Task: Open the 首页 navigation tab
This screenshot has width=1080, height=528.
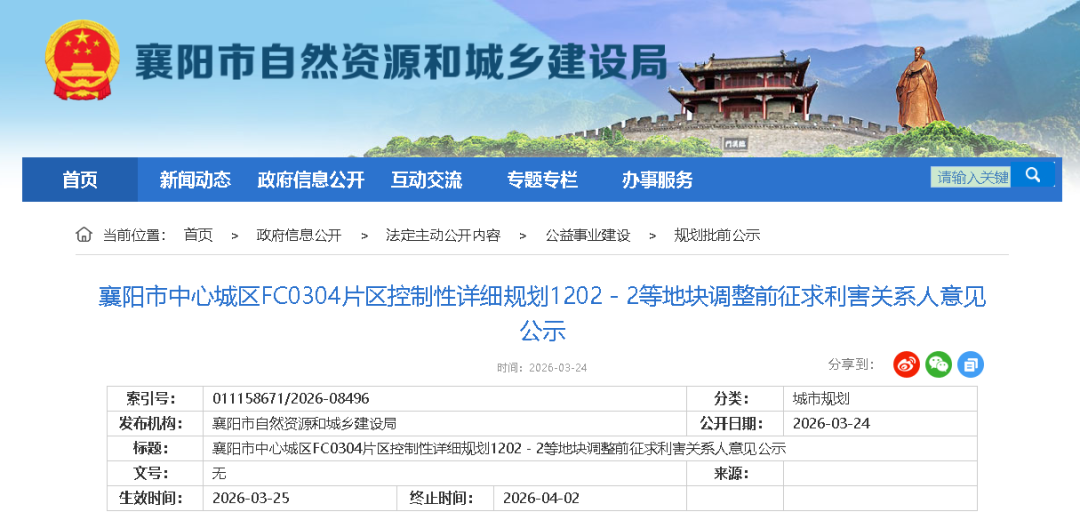Action: [x=80, y=180]
